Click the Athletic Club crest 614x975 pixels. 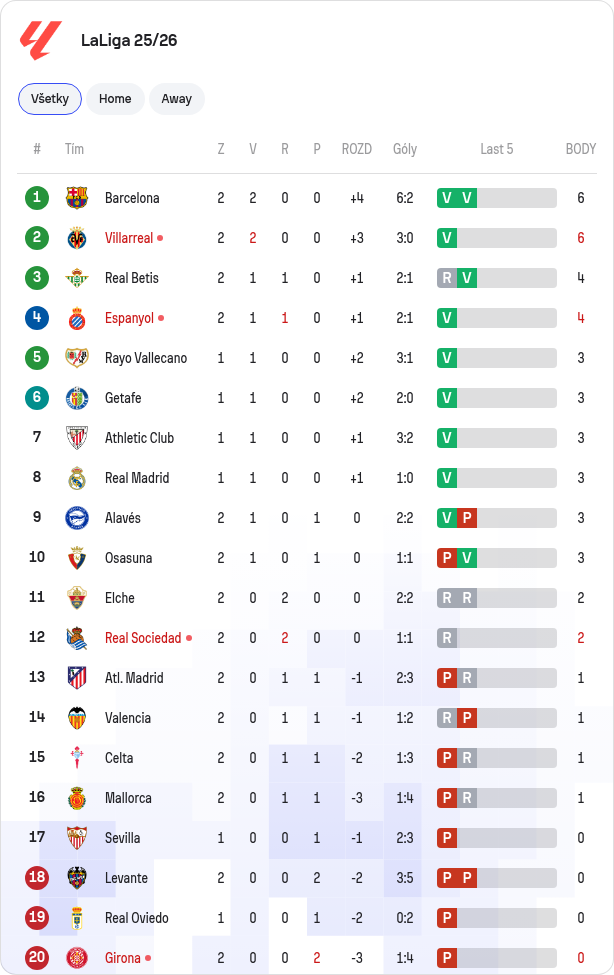77,438
